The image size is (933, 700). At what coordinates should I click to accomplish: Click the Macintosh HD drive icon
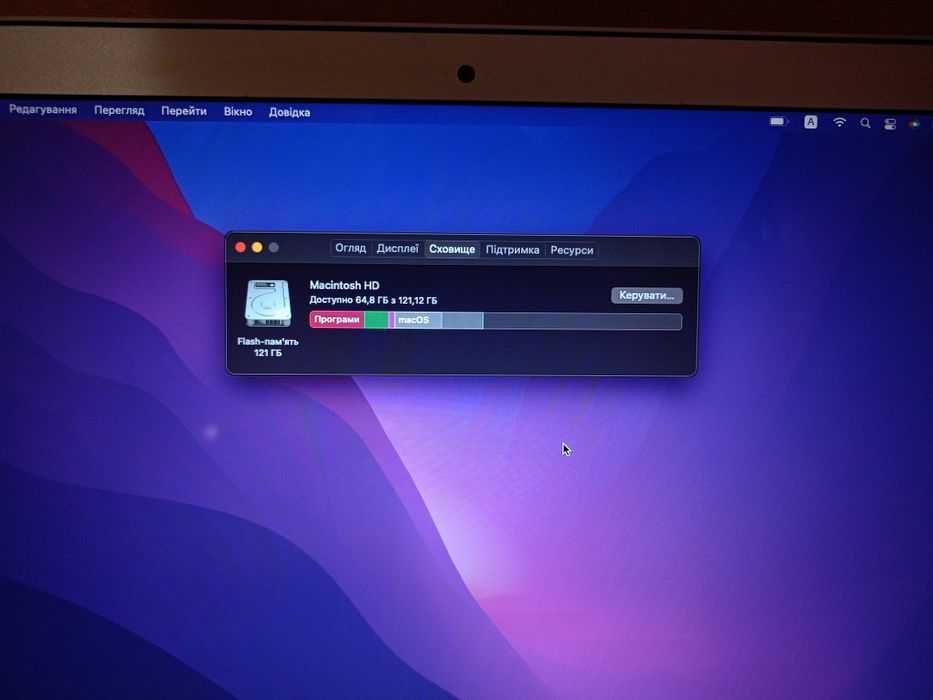click(268, 304)
